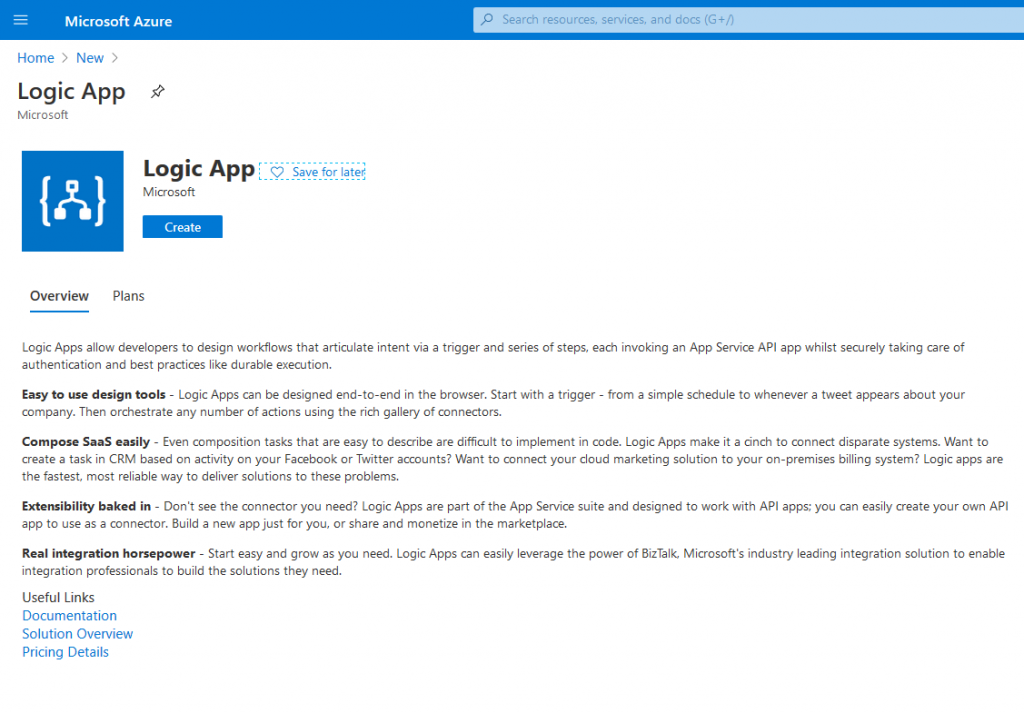Image resolution: width=1024 pixels, height=713 pixels.
Task: Open the Documentation link
Action: coord(69,615)
